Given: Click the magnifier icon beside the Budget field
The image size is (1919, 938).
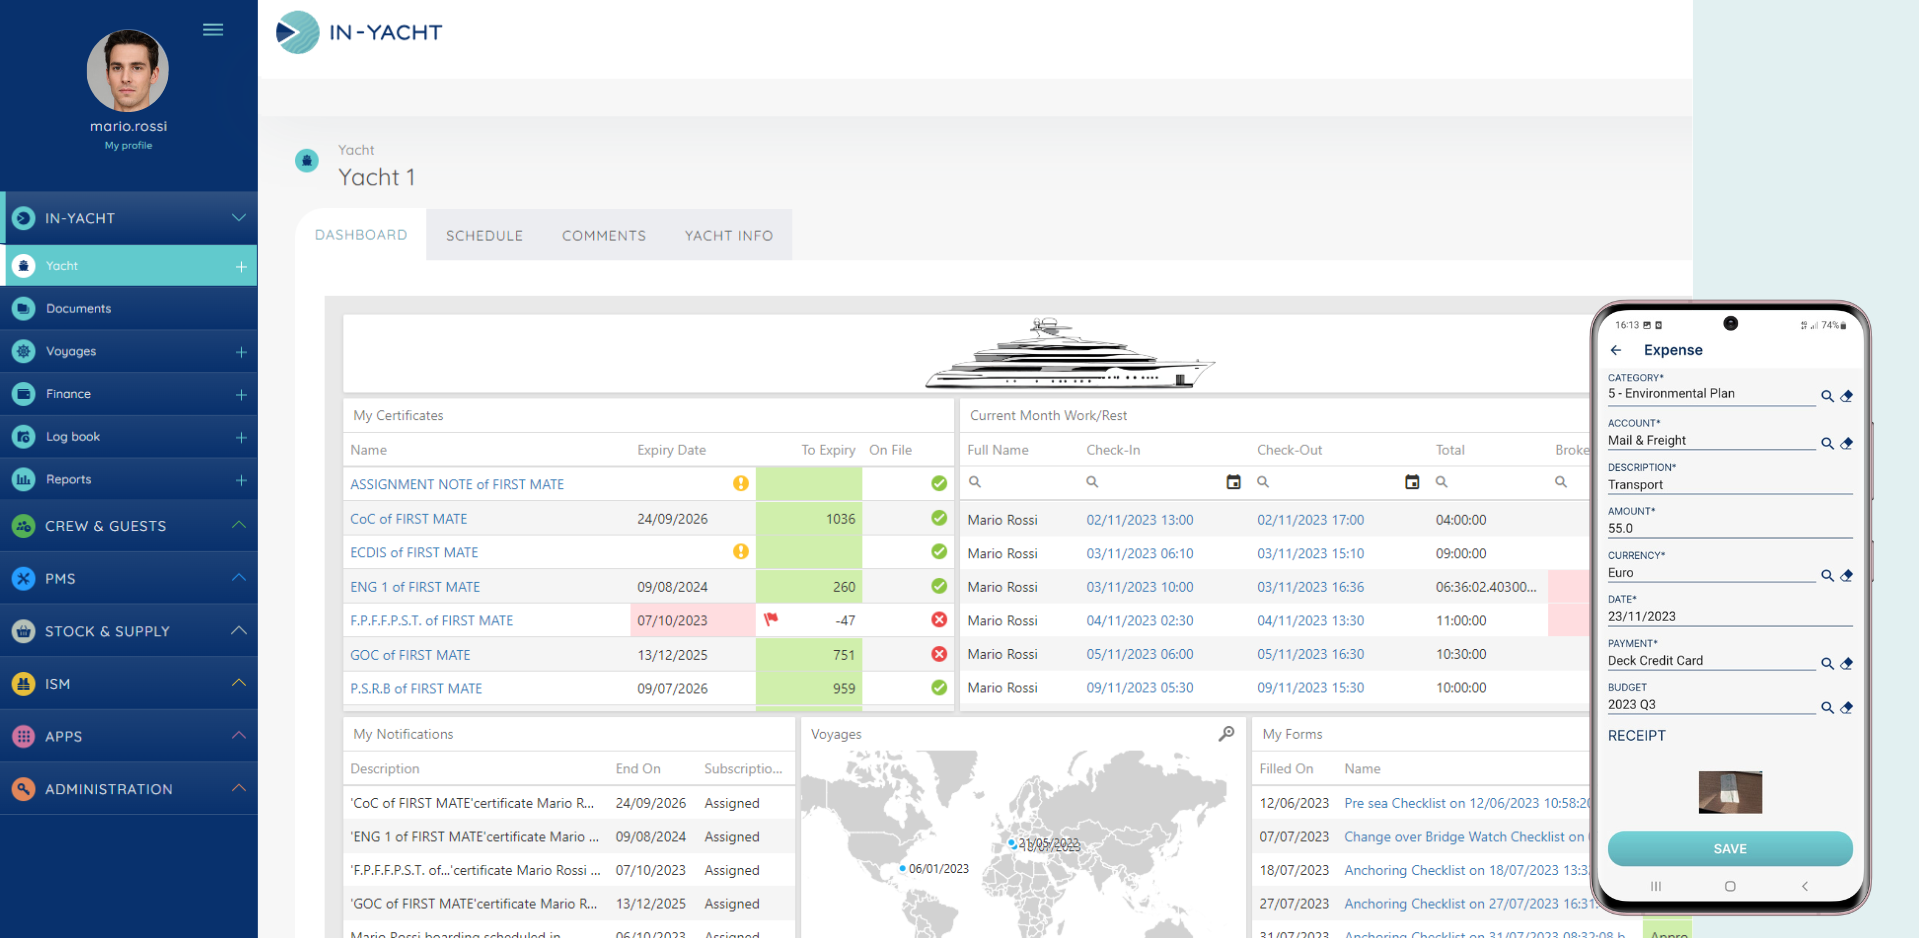Looking at the screenshot, I should (1827, 707).
